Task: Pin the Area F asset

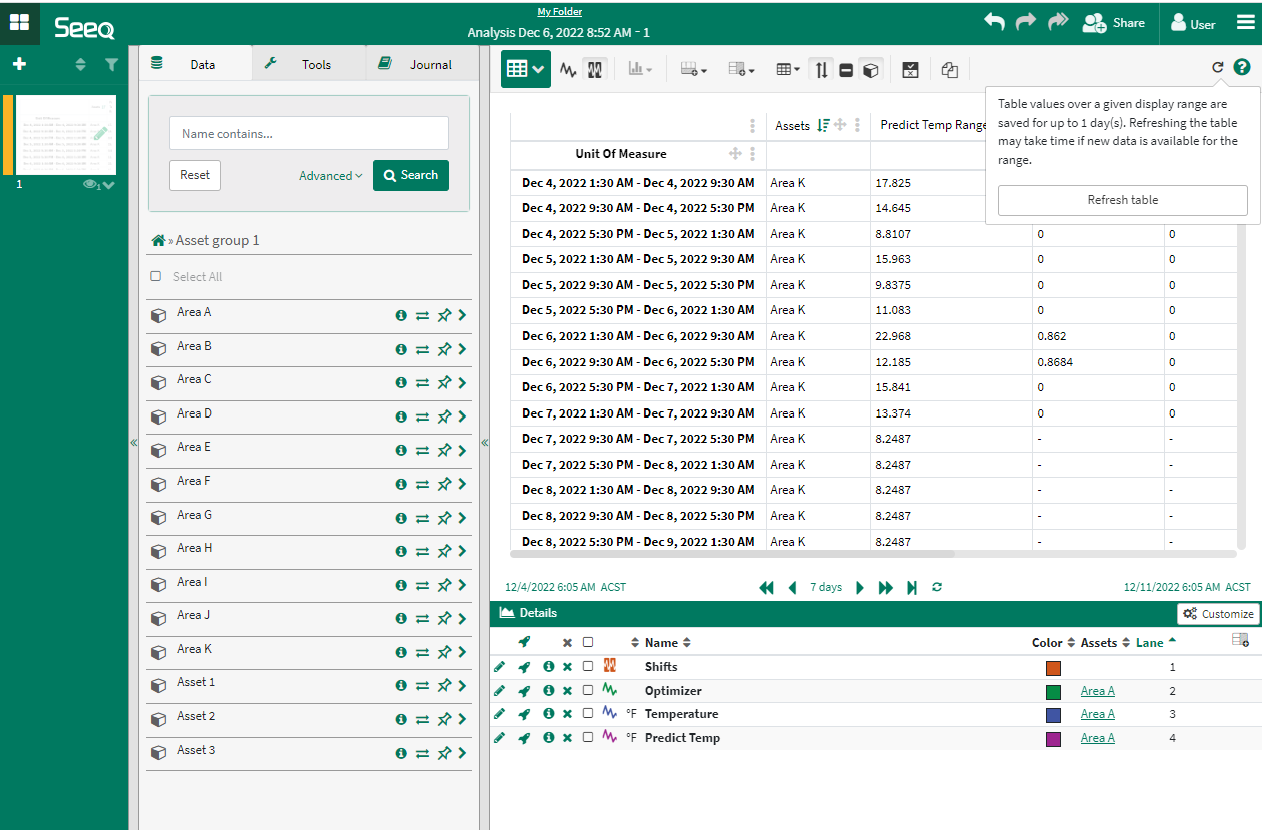Action: [x=444, y=484]
